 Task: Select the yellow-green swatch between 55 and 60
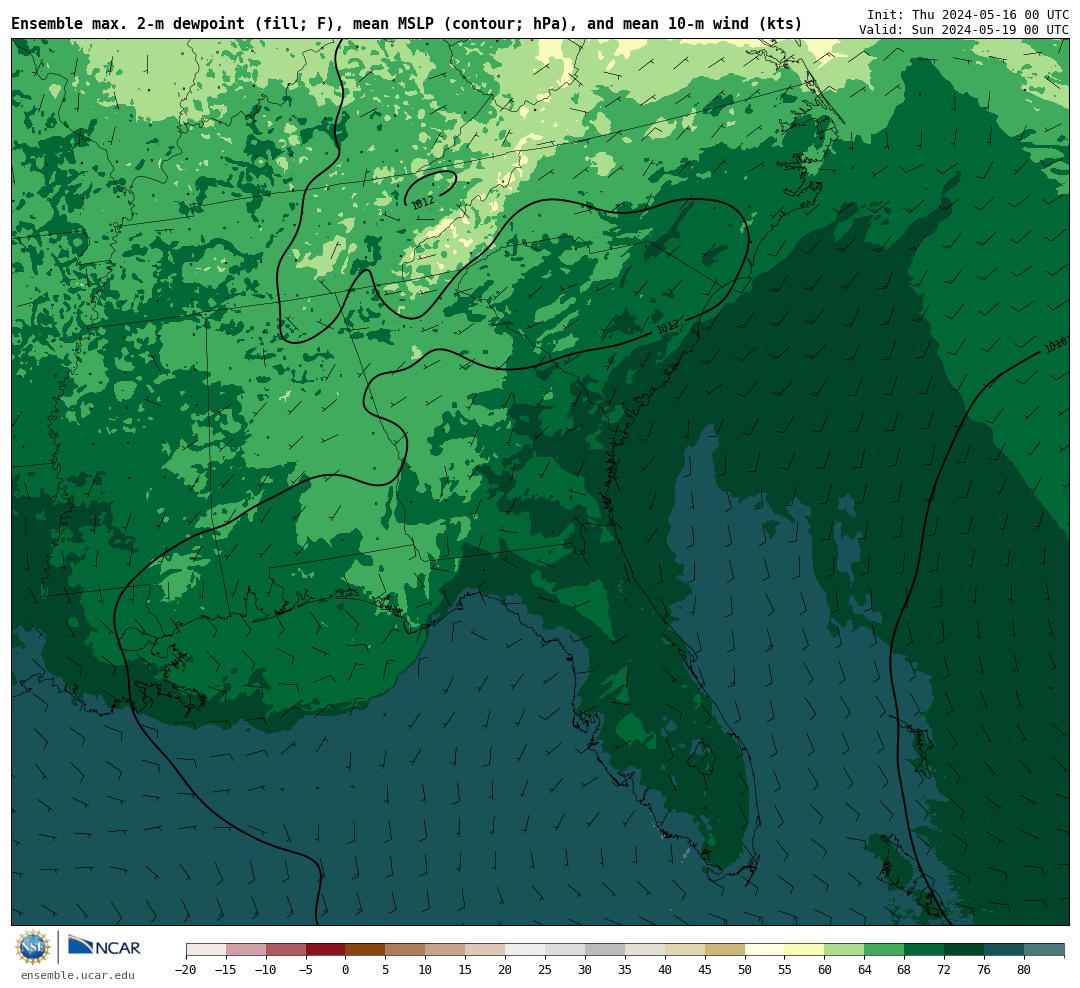(804, 949)
